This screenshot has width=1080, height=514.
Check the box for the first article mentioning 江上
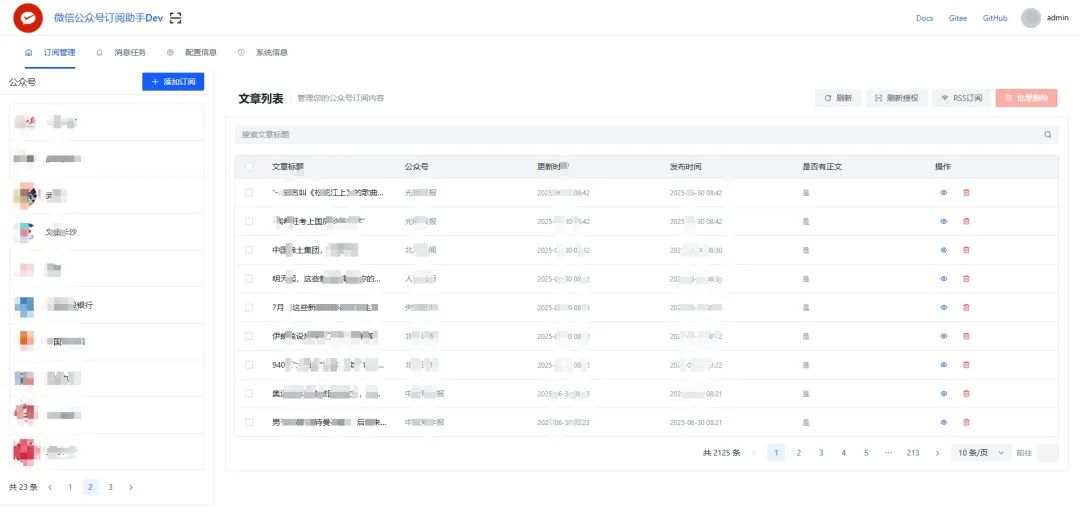pos(249,193)
